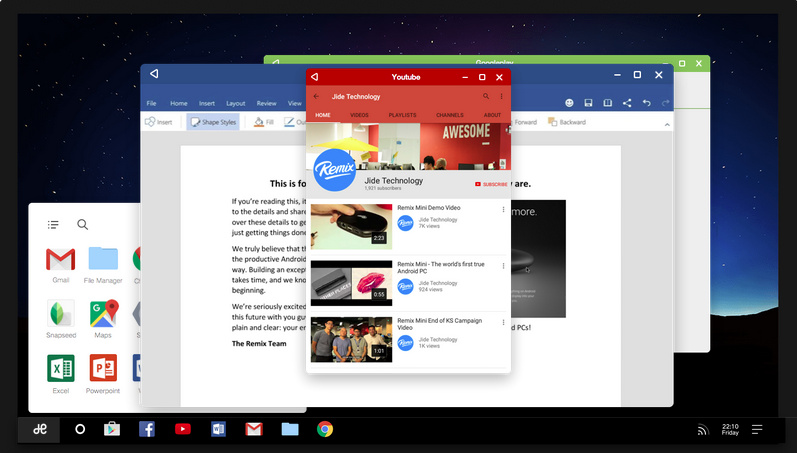Click the home circle icon in taskbar
This screenshot has width=797, height=453.
[x=80, y=430]
